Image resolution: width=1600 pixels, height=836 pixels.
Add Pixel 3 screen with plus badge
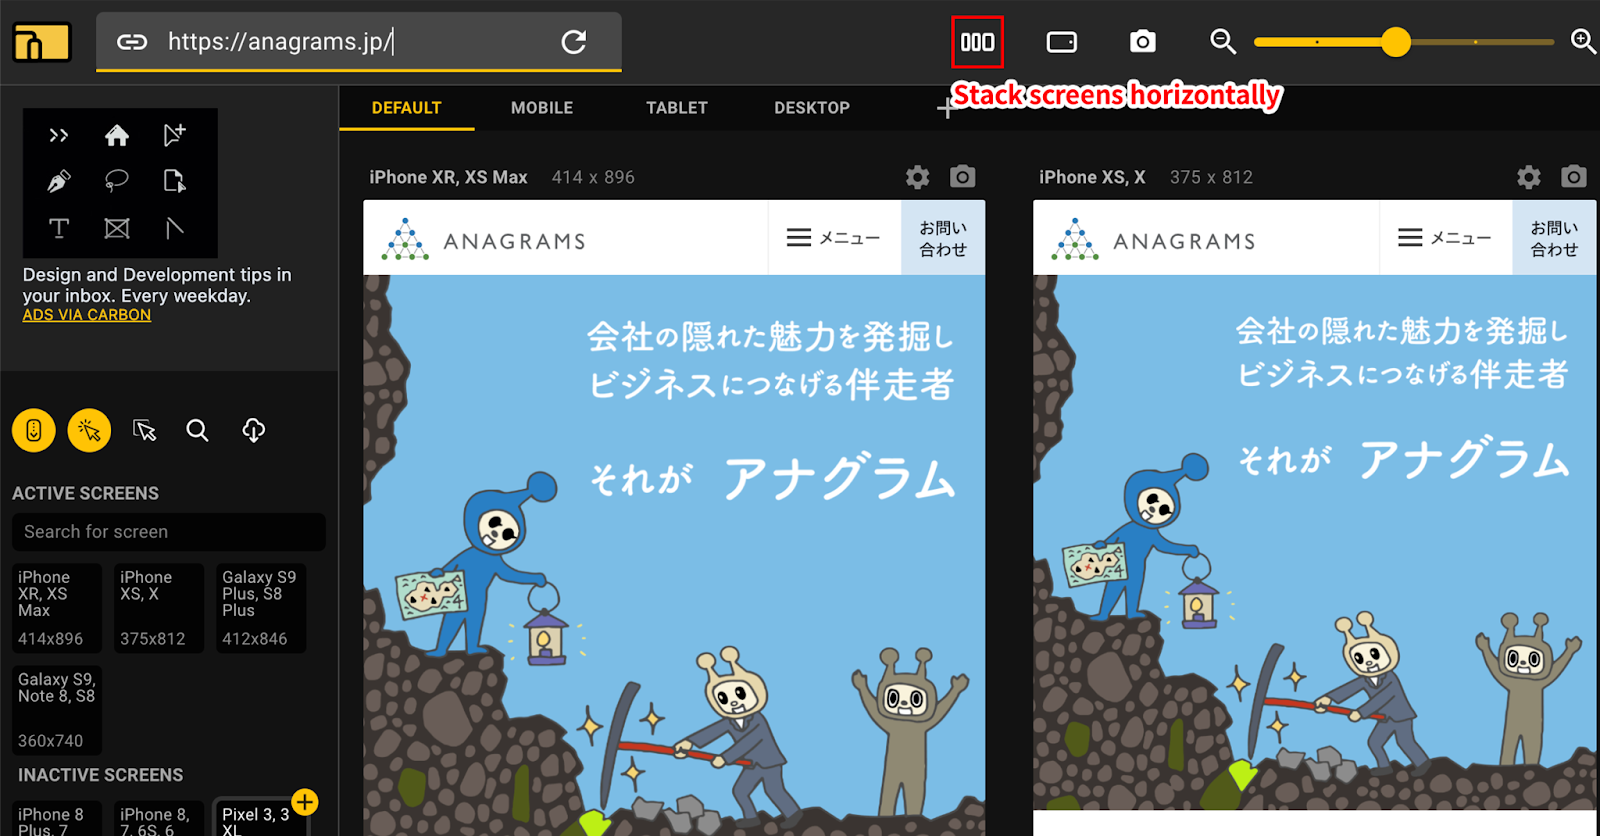tap(305, 802)
